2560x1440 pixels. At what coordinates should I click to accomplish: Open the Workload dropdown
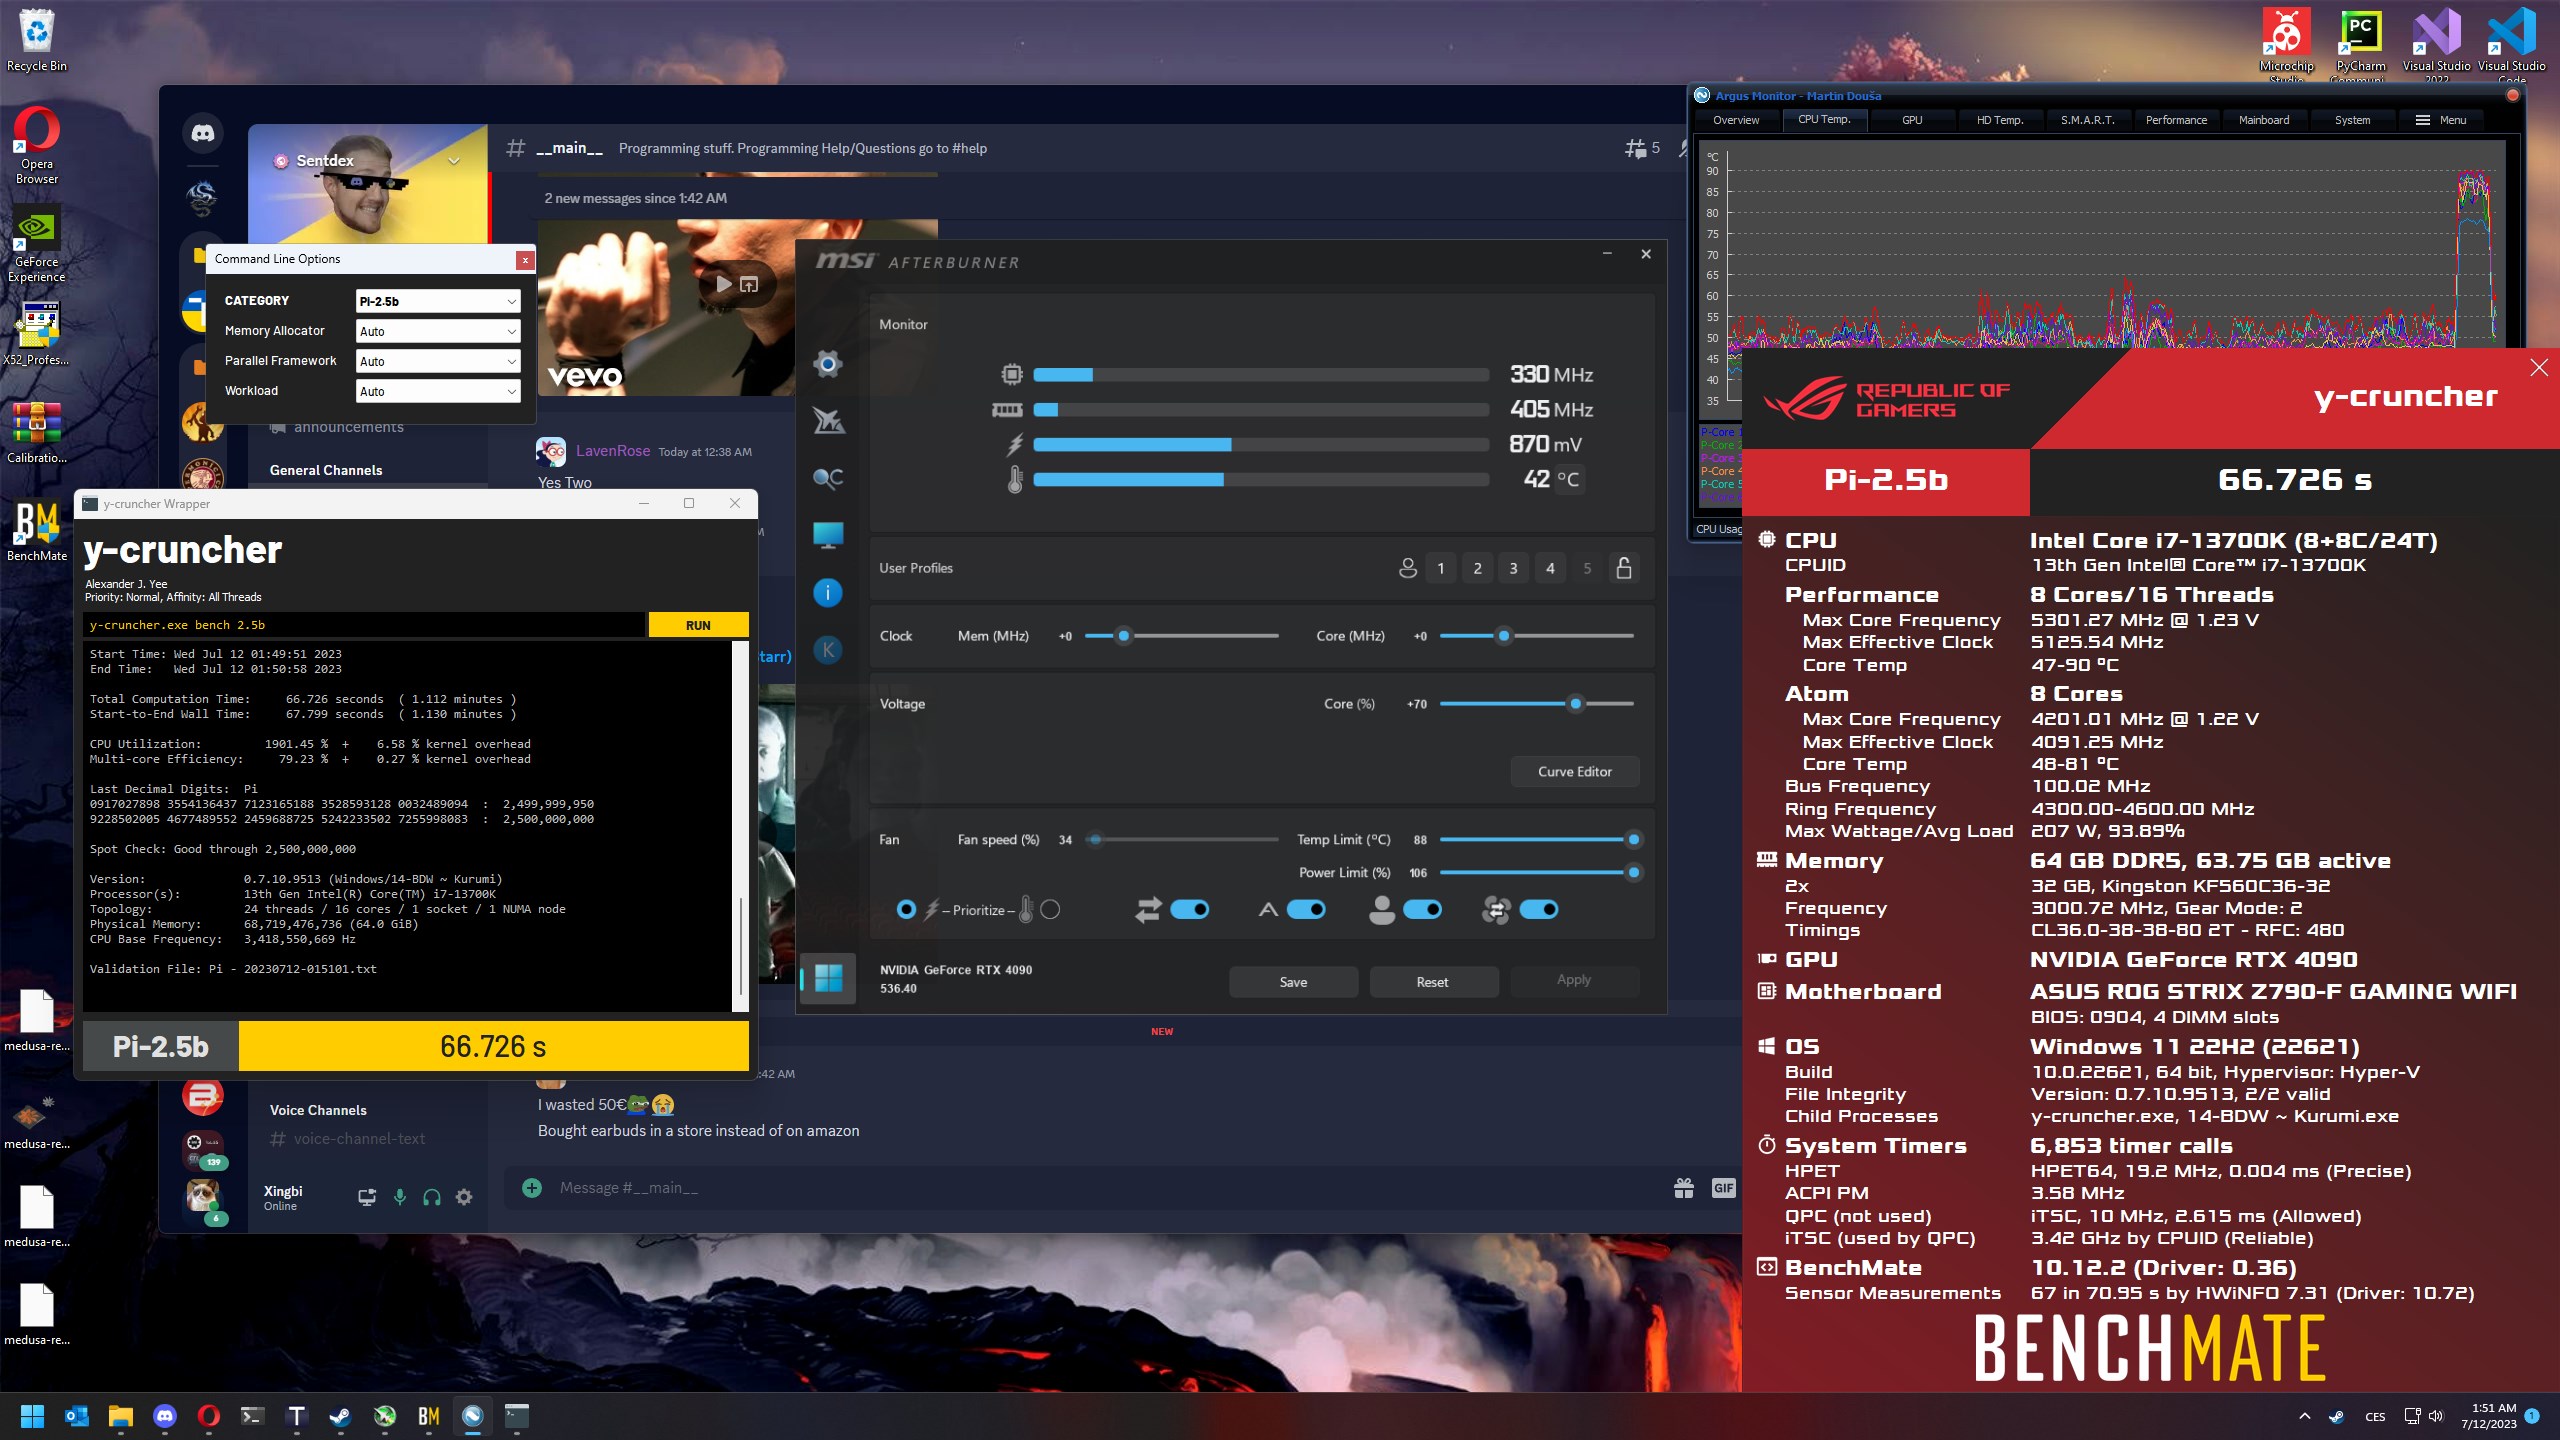[x=438, y=391]
